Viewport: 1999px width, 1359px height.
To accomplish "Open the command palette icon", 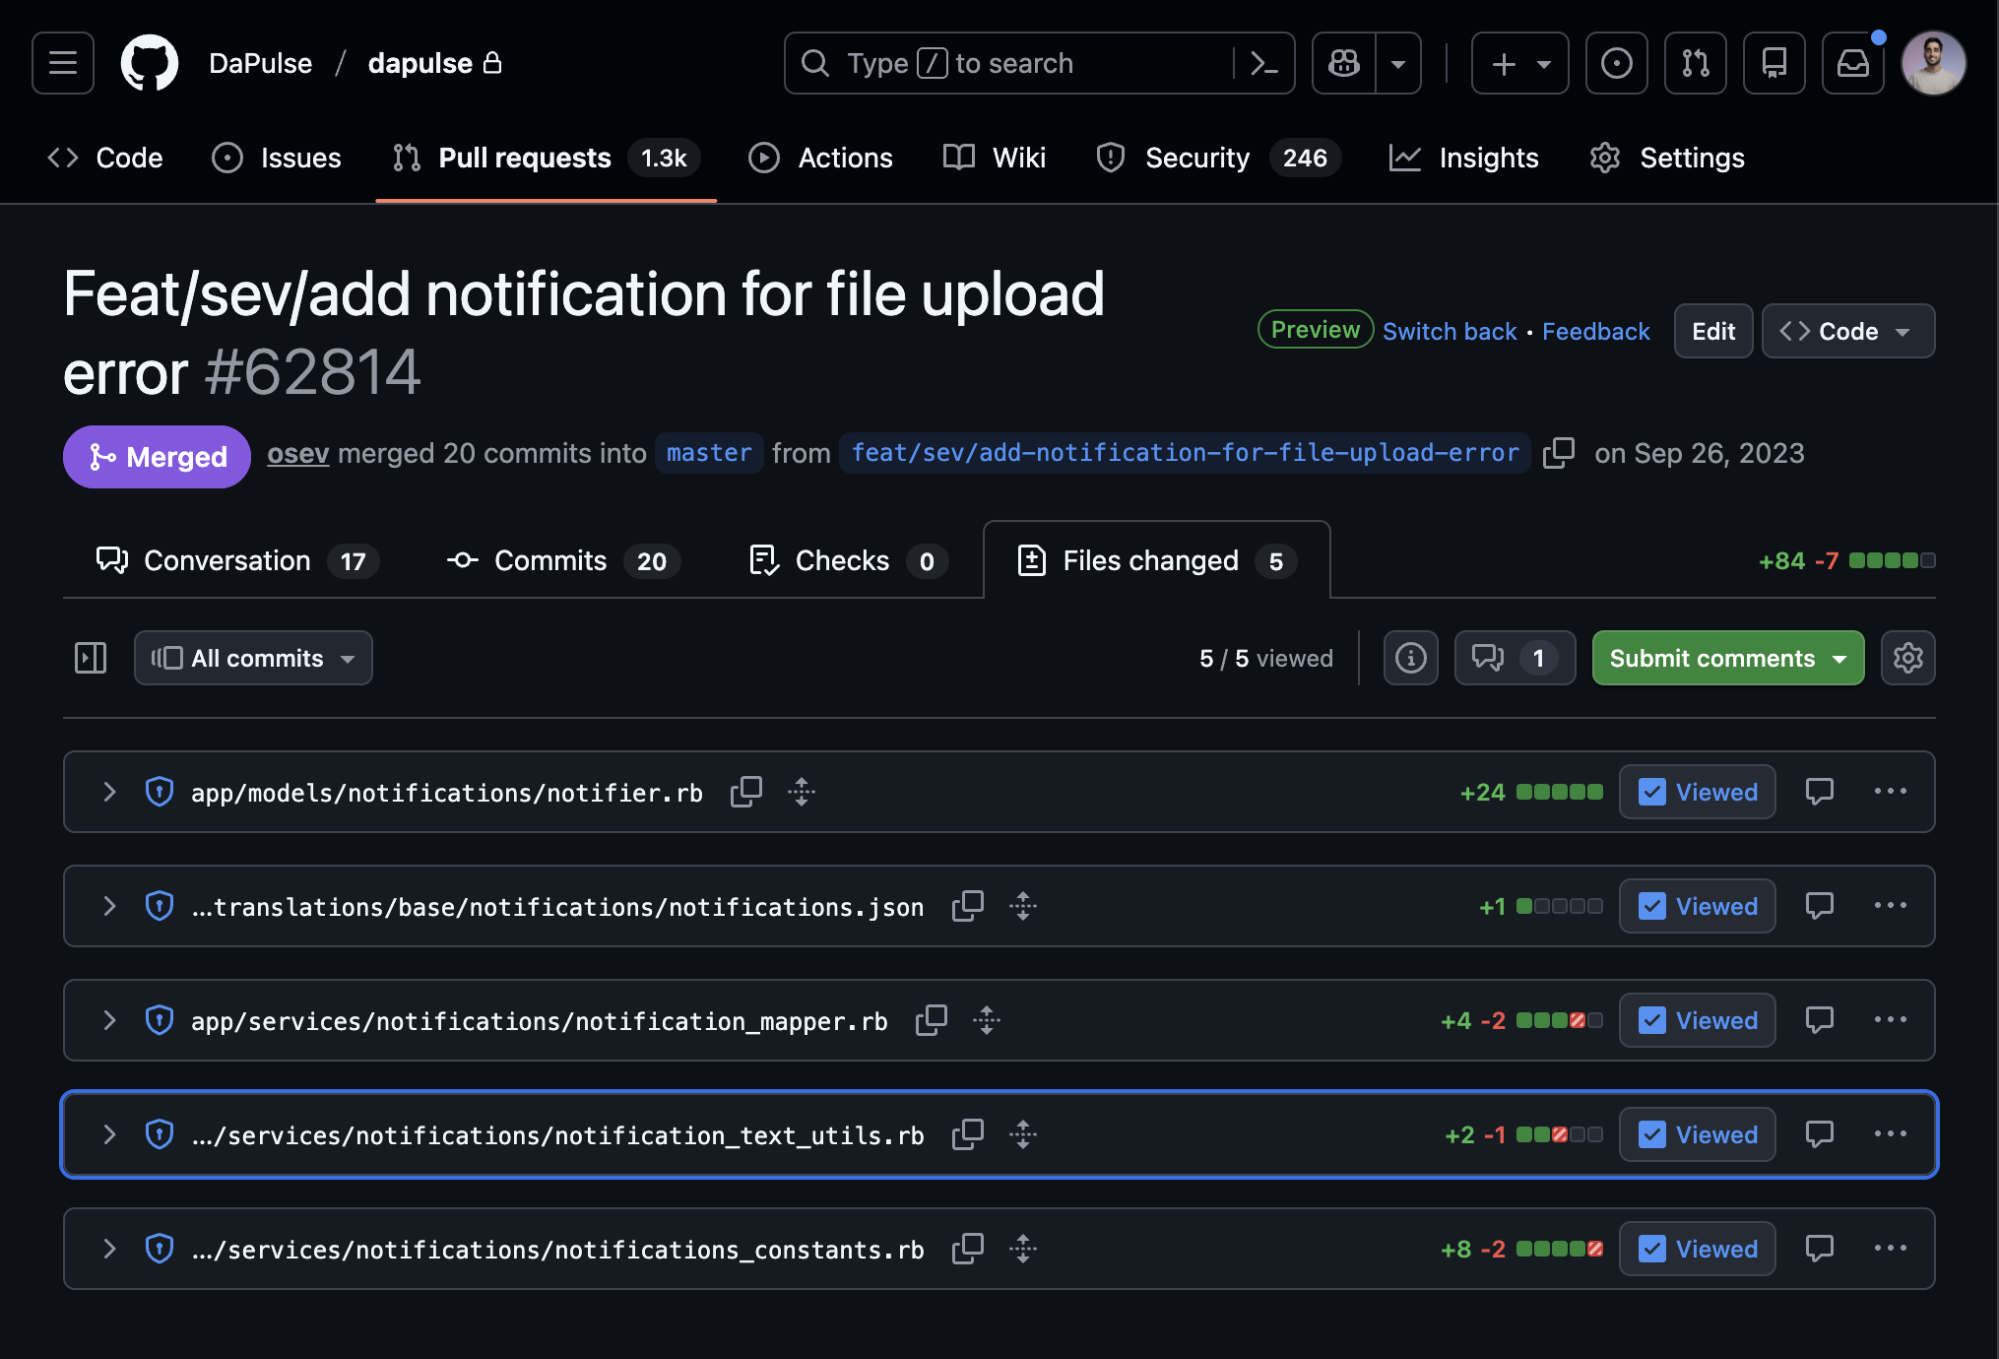I will point(1264,63).
